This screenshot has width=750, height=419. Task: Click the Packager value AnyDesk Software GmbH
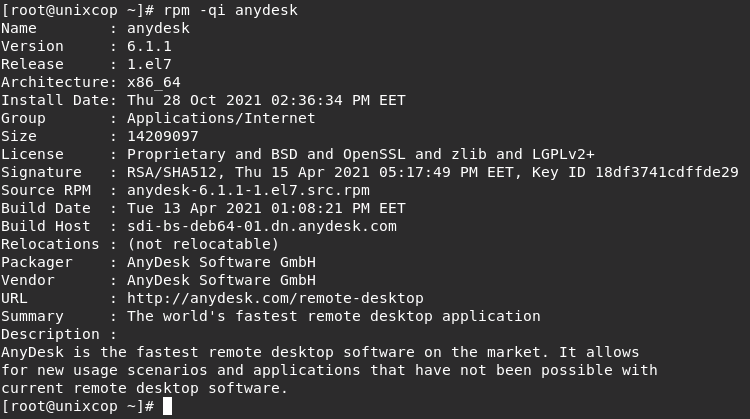pyautogui.click(x=221, y=262)
